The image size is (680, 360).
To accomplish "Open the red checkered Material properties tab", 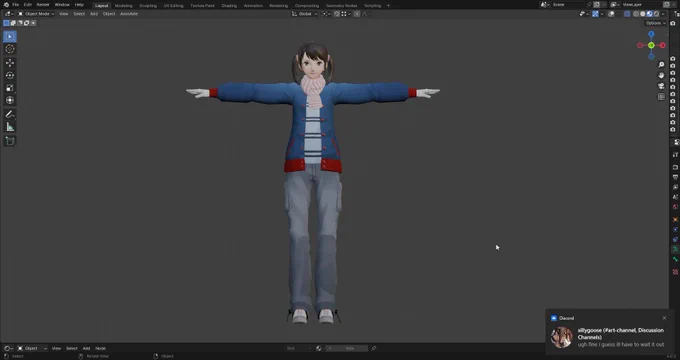I will point(675,272).
